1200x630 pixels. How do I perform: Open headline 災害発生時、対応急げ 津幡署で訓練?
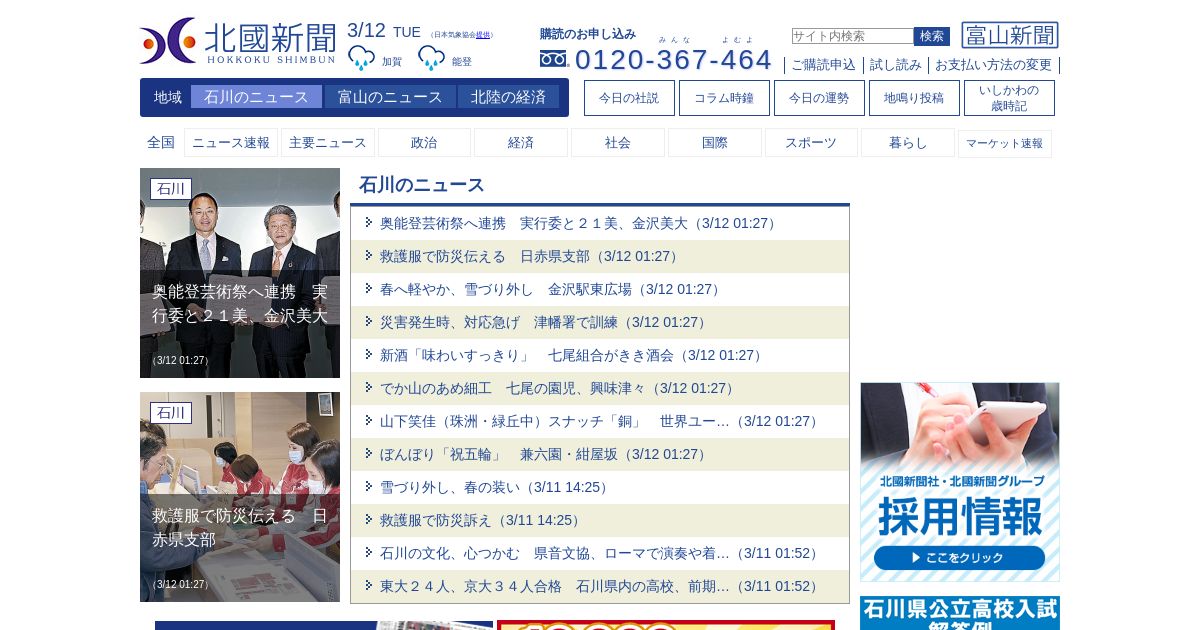tap(544, 322)
